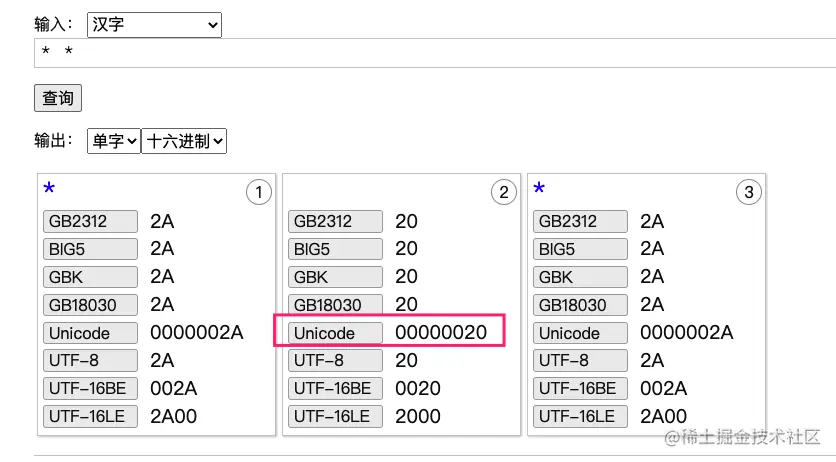The width and height of the screenshot is (836, 462).
Task: Click GB18030 button in card 1
Action: (90, 305)
